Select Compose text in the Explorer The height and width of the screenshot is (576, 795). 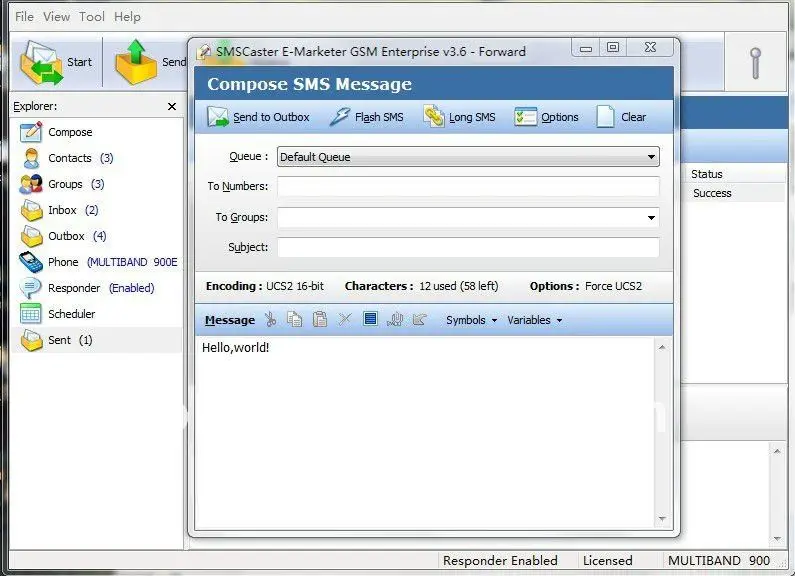[x=70, y=132]
